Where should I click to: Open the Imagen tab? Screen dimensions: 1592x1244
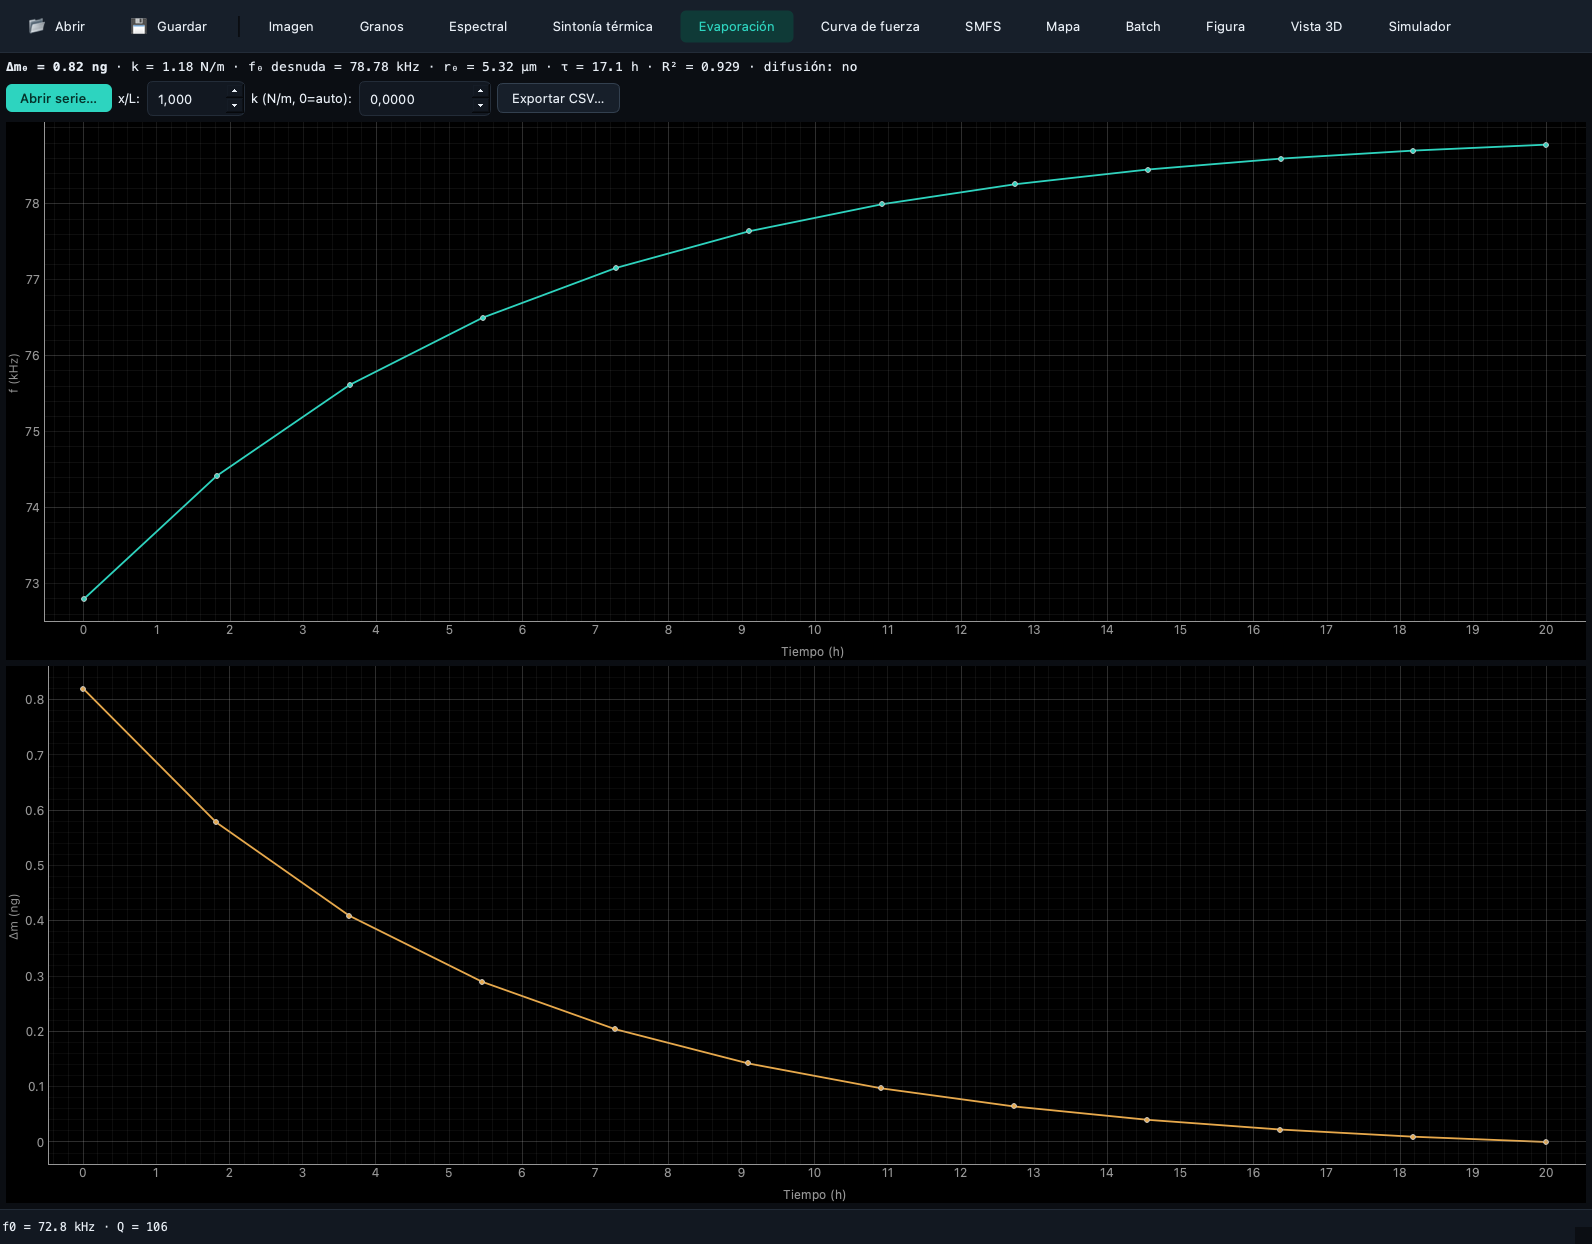(291, 26)
